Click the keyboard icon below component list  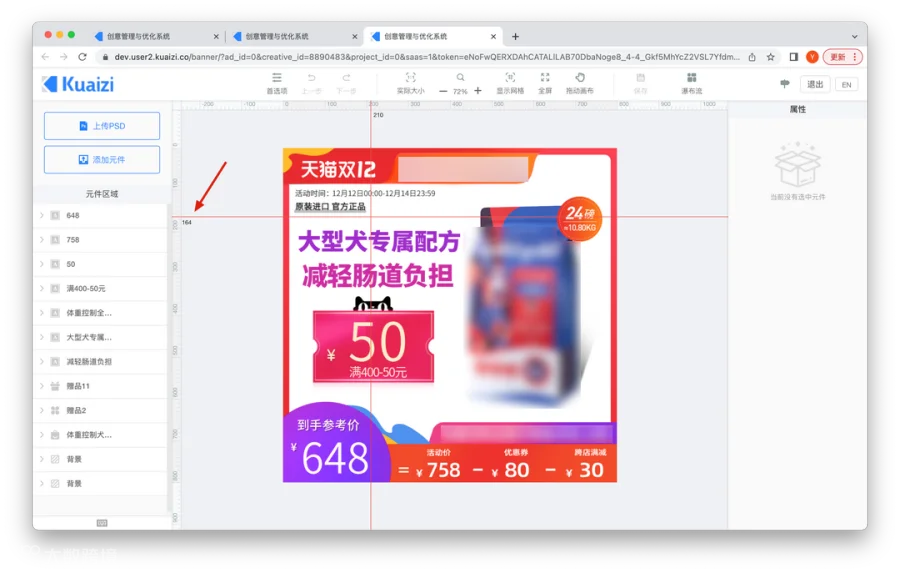point(102,522)
